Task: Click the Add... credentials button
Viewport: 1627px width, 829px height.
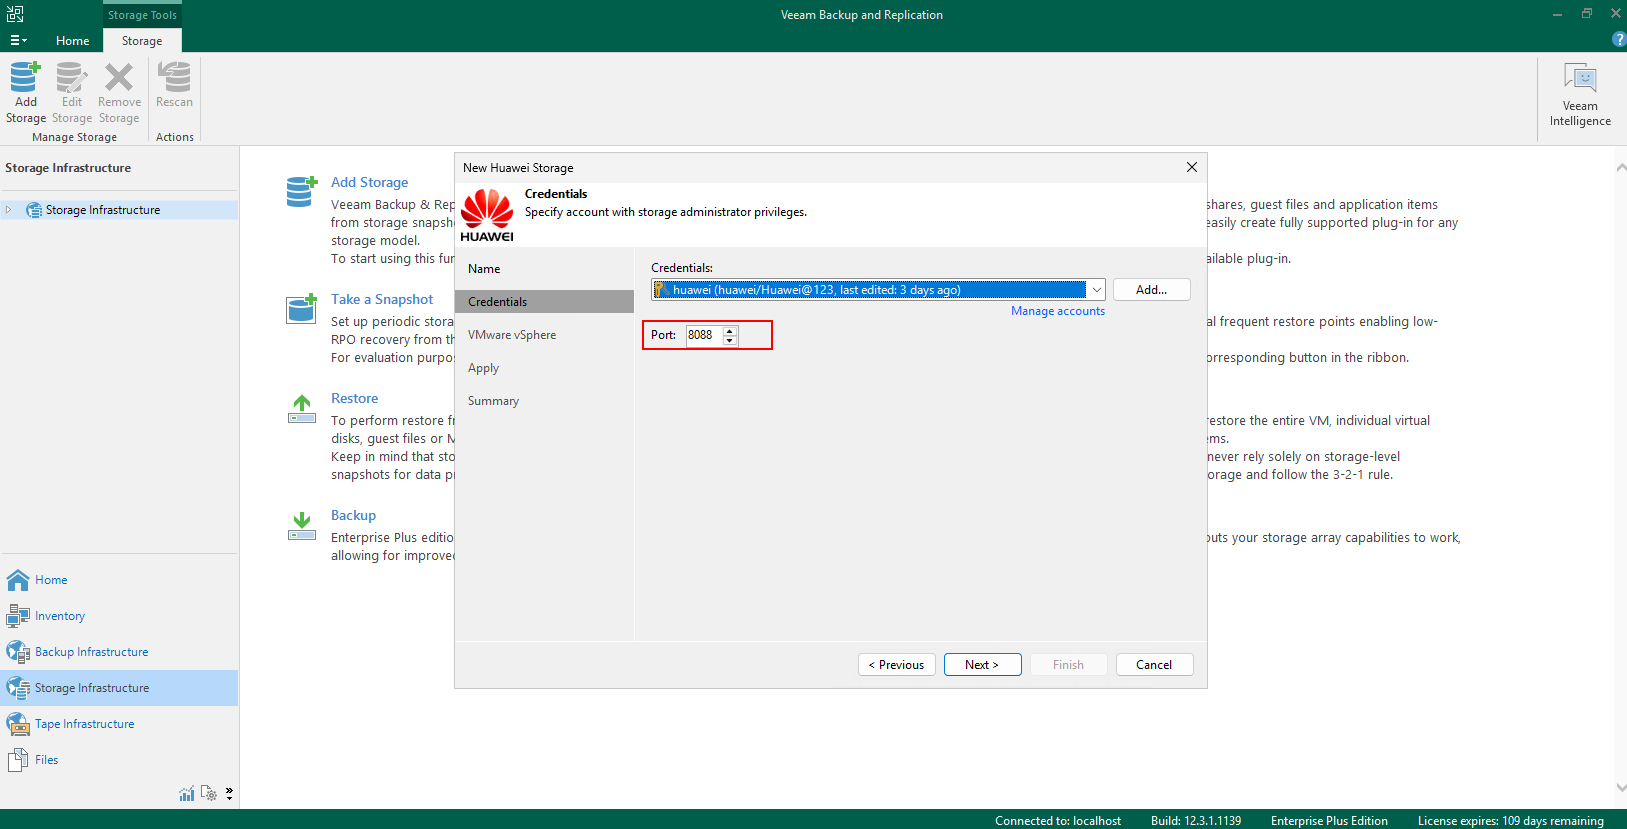Action: click(1151, 290)
